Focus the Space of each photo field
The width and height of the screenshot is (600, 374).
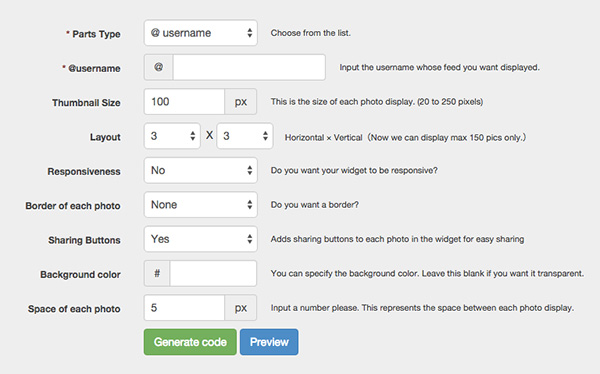coord(184,308)
